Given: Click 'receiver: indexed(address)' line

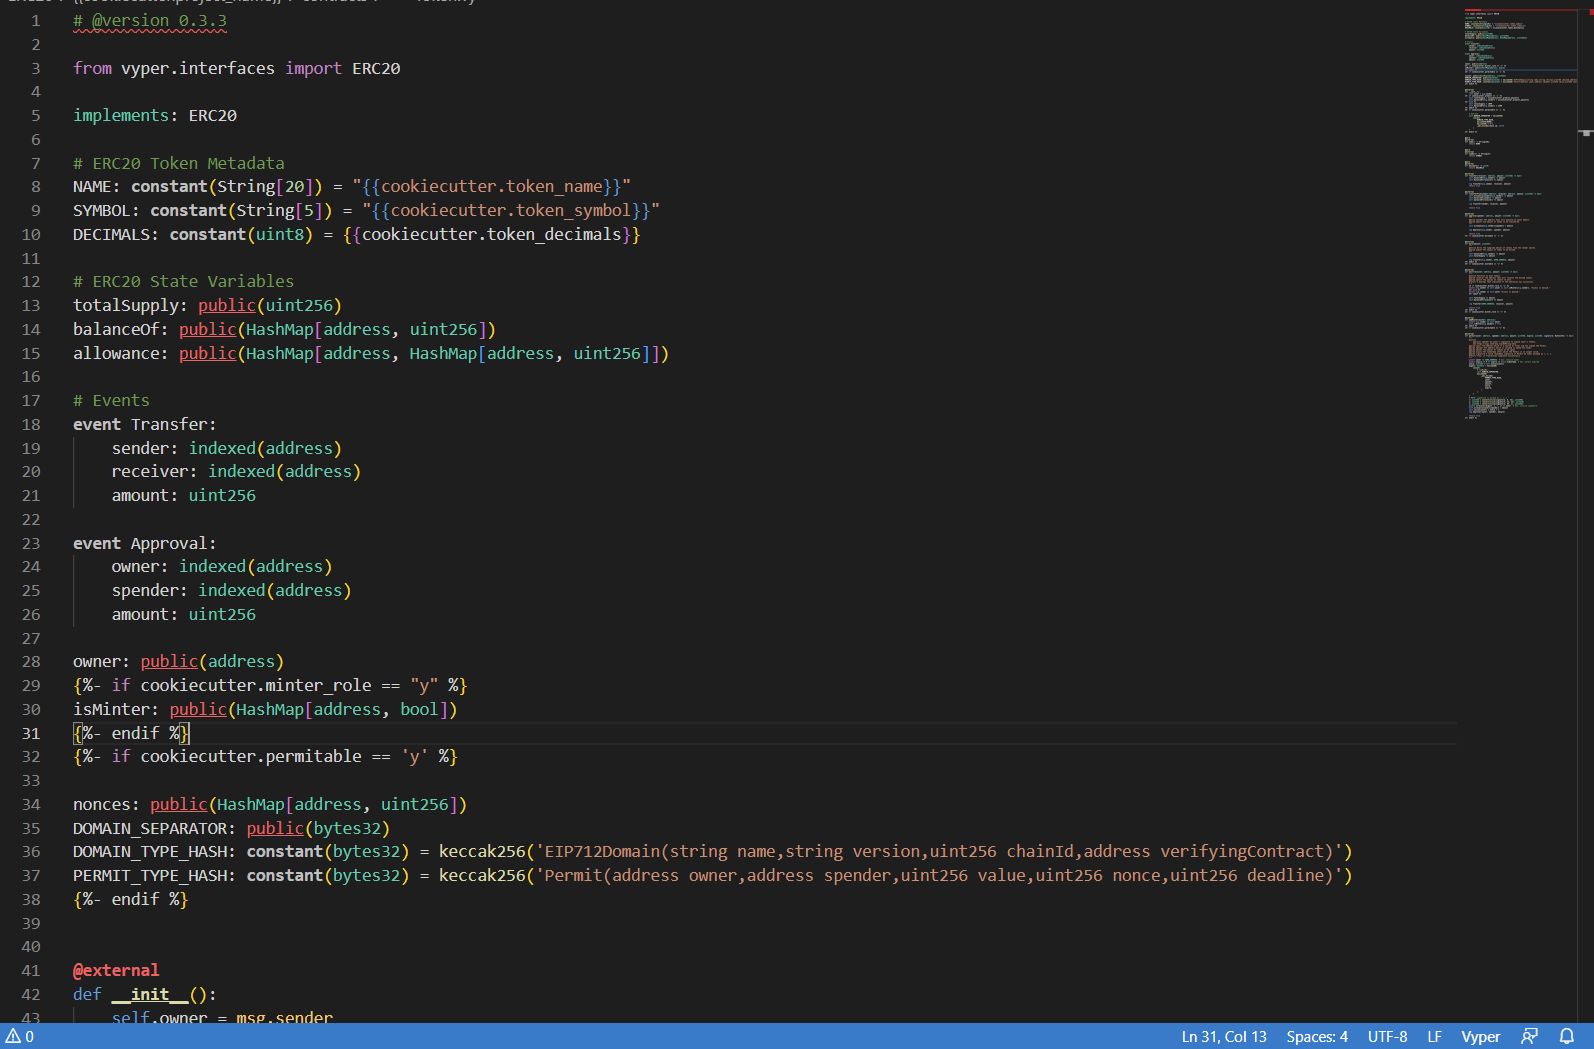Looking at the screenshot, I should click(x=236, y=471).
